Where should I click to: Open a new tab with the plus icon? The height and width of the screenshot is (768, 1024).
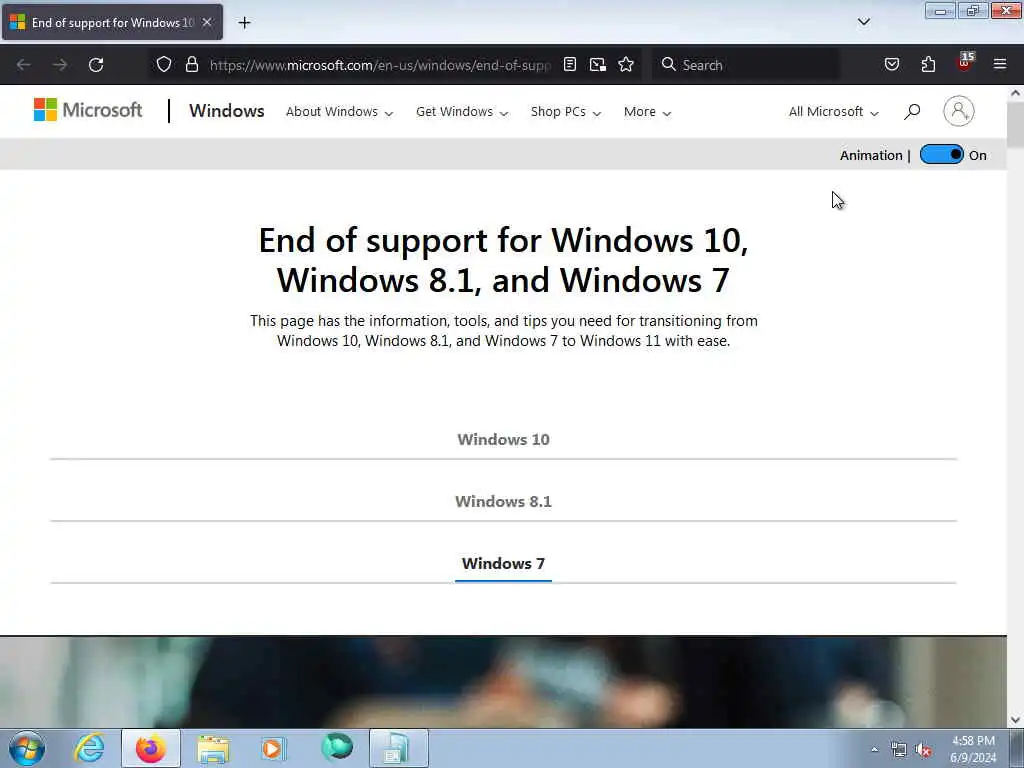coord(244,23)
